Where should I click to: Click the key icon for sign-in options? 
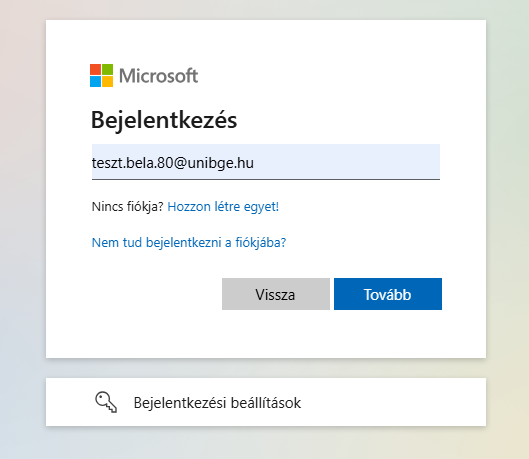[x=106, y=402]
